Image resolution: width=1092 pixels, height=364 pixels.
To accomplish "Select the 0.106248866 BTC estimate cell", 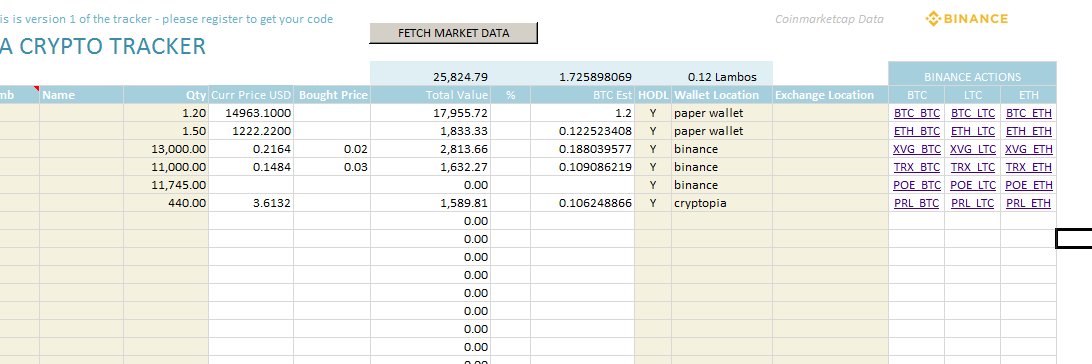I will 582,203.
